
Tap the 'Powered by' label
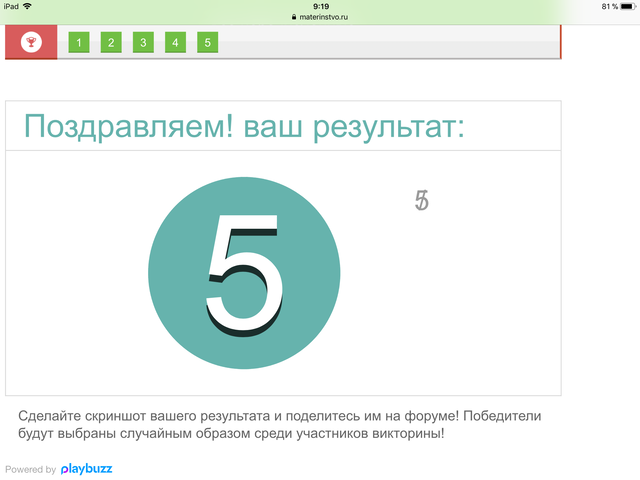(31, 469)
